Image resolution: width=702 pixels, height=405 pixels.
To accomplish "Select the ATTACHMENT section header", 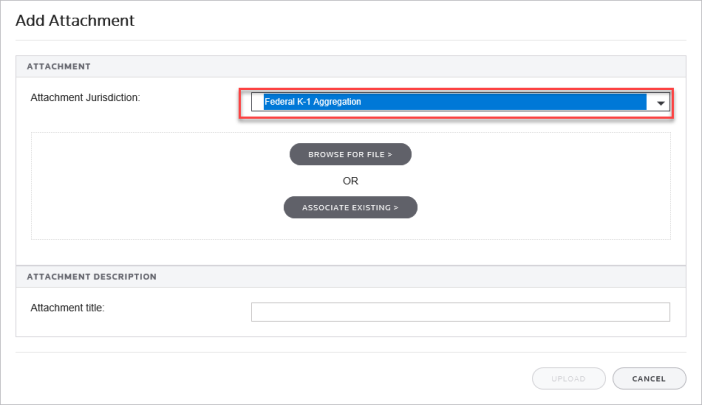I will point(59,67).
